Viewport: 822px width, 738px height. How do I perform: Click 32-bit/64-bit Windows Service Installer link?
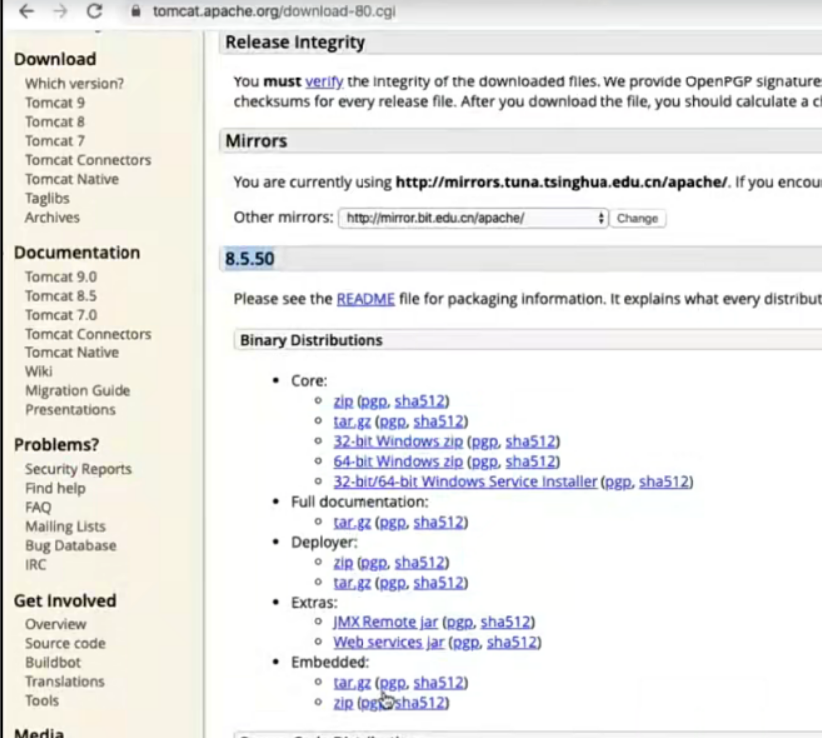(465, 482)
